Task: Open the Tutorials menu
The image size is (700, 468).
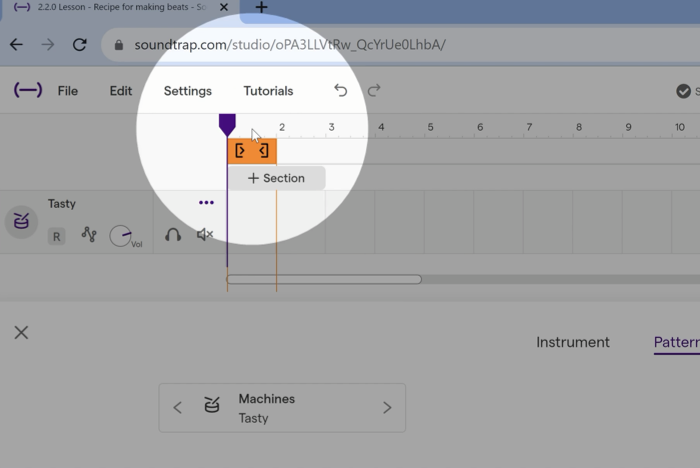Action: pos(268,91)
